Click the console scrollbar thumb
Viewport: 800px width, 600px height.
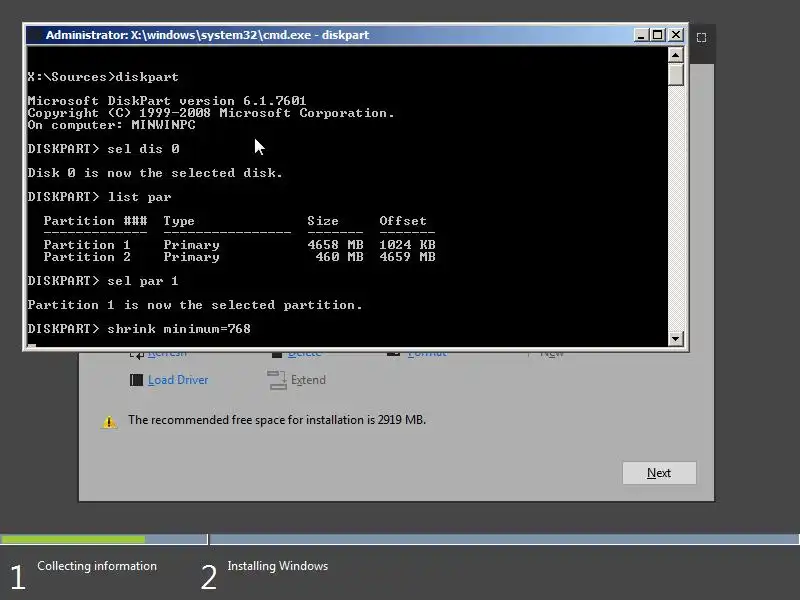pyautogui.click(x=676, y=74)
